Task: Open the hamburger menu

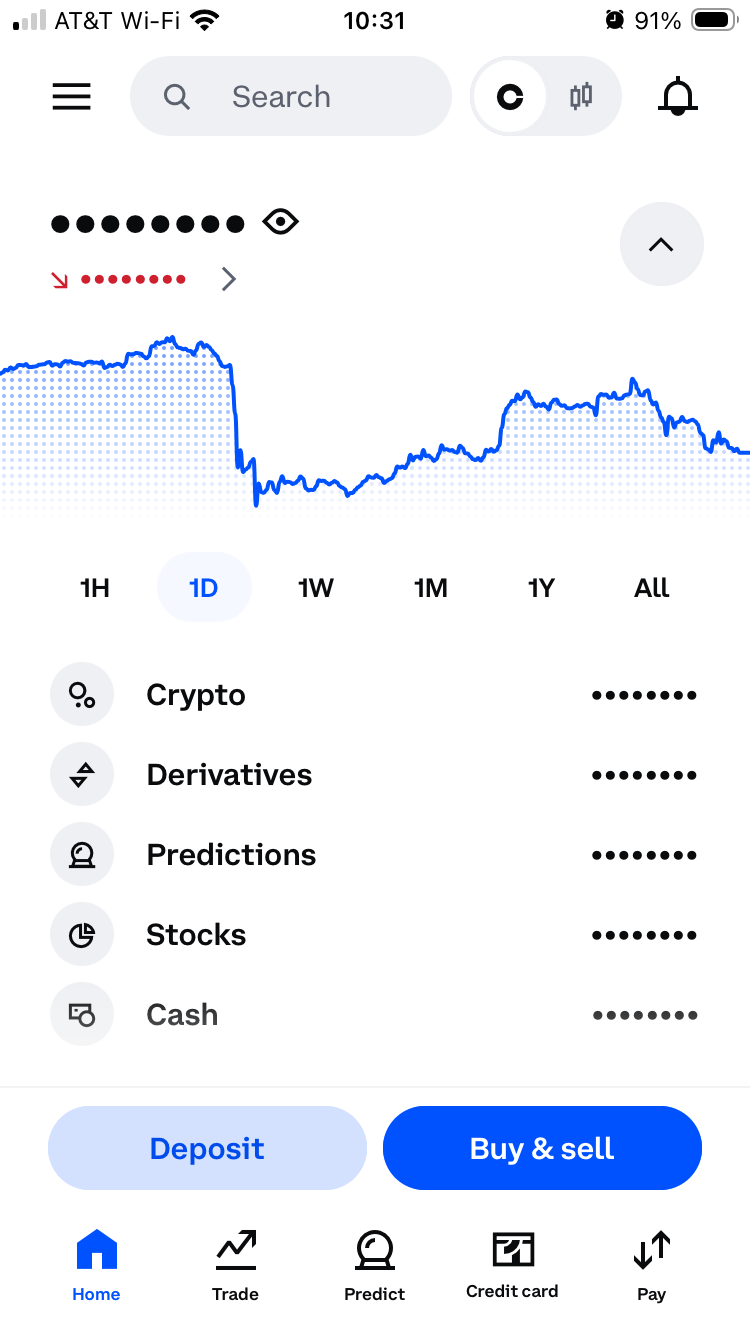Action: pyautogui.click(x=71, y=97)
